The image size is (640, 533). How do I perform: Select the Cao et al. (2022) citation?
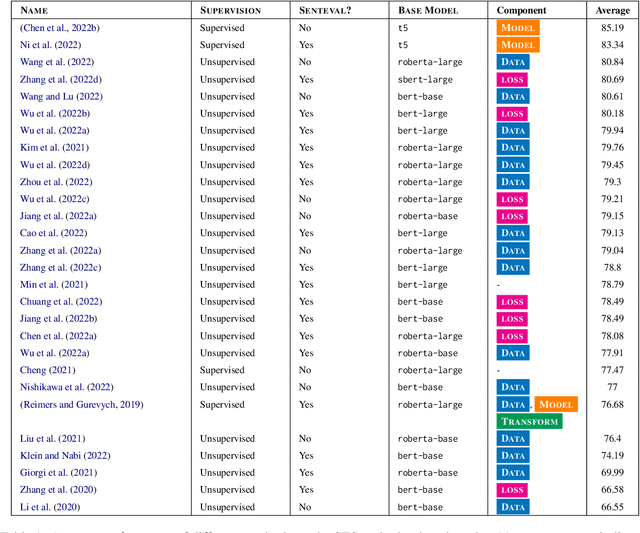[x=54, y=233]
